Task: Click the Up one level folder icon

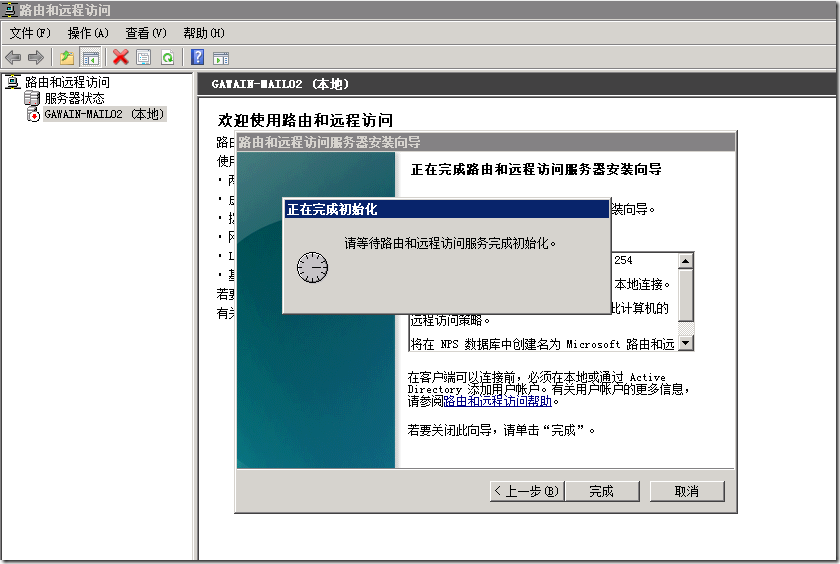Action: (67, 57)
